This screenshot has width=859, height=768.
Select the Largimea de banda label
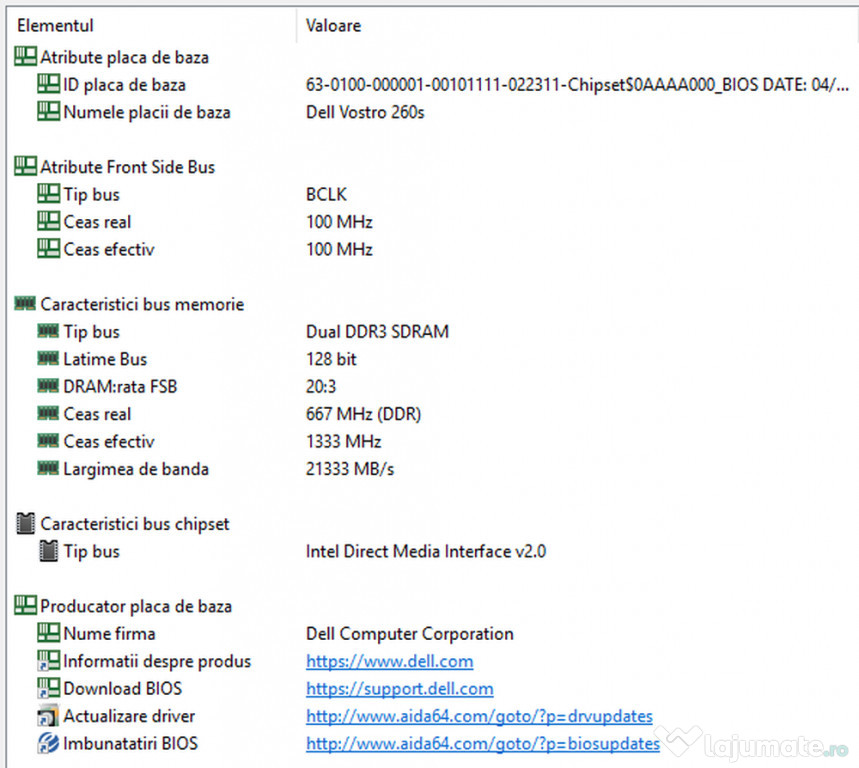click(136, 469)
